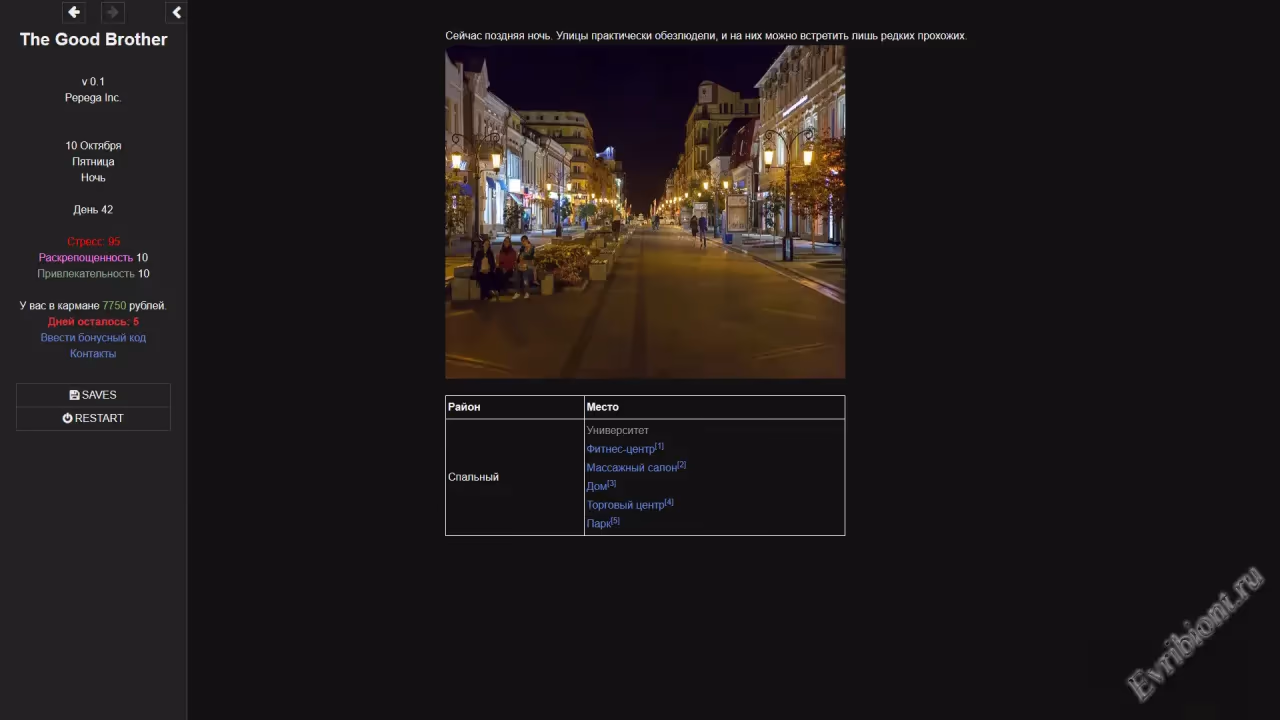Image resolution: width=1280 pixels, height=720 pixels.
Task: Collapse the left sidebar with the chevron
Action: (177, 12)
